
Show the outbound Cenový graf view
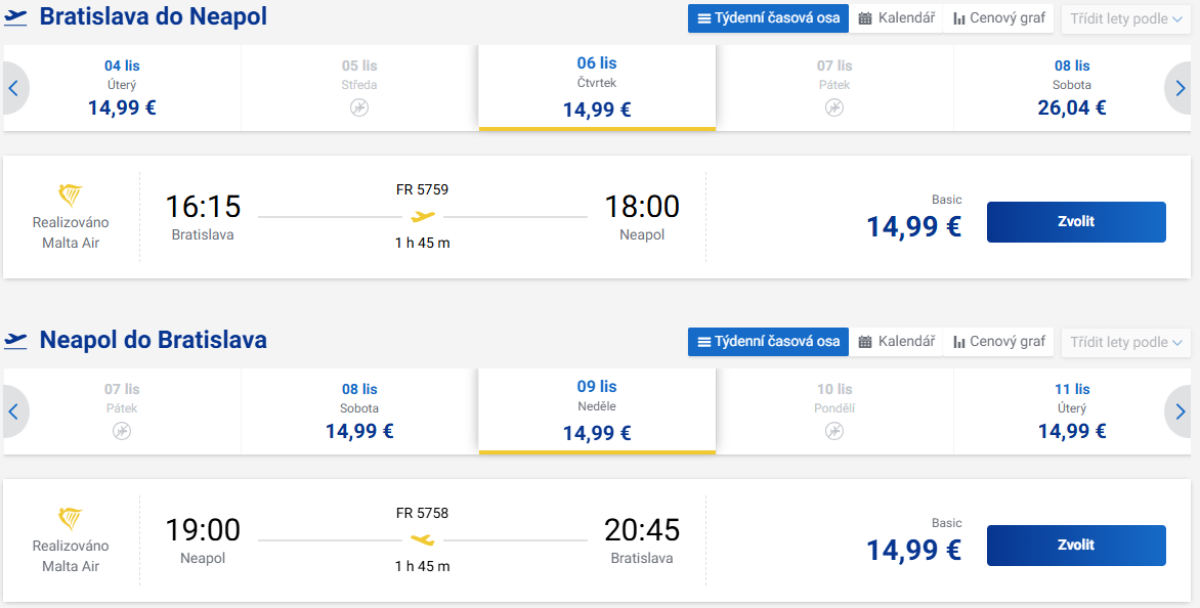[x=999, y=18]
